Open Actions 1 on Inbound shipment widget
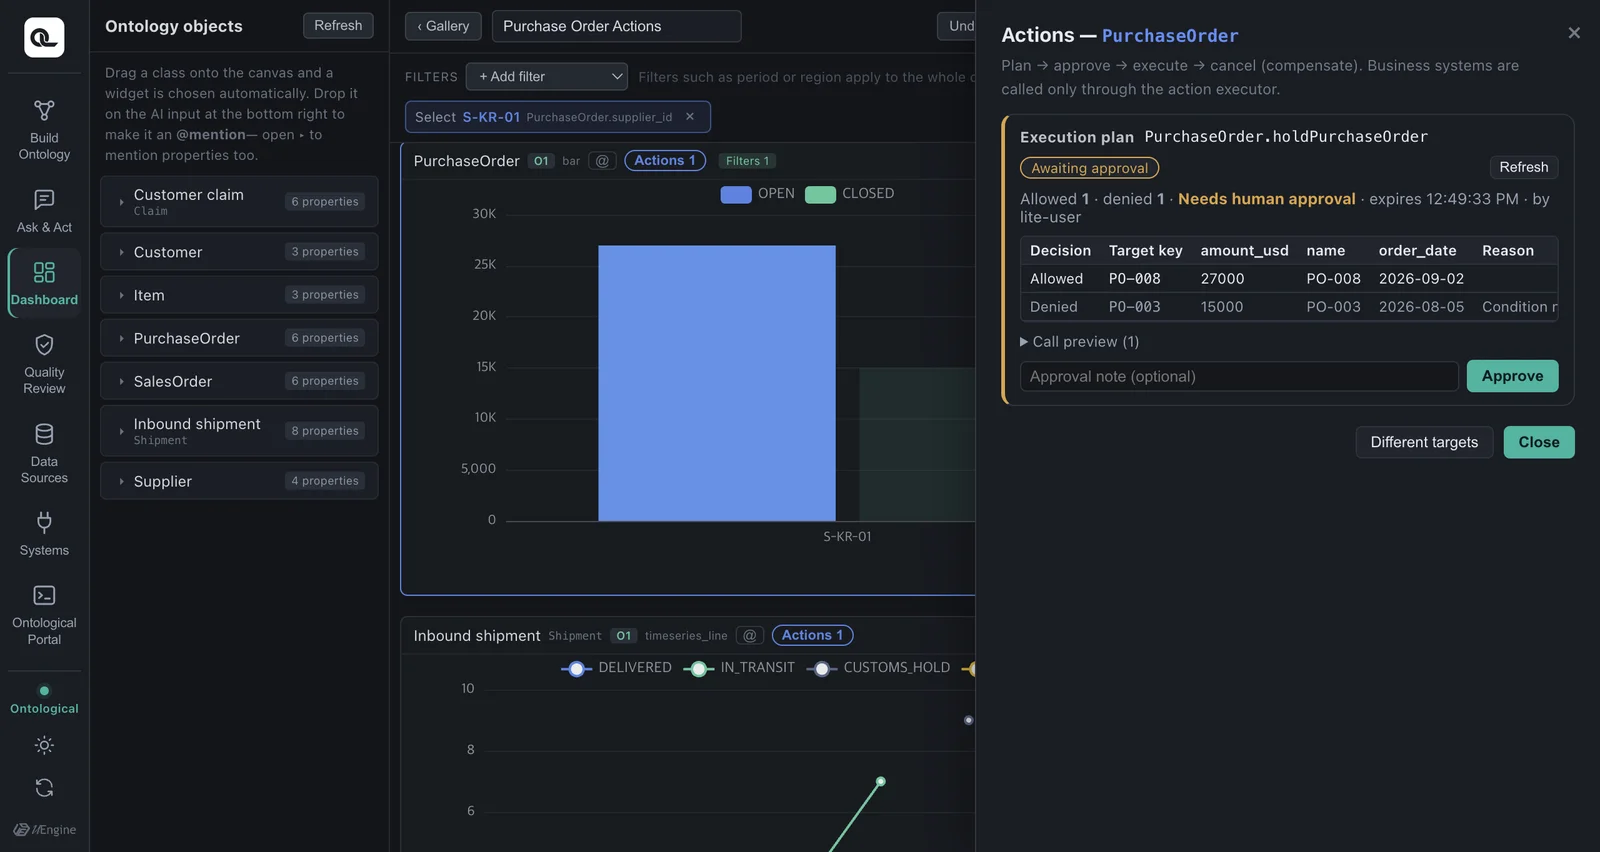This screenshot has width=1600, height=852. (812, 636)
